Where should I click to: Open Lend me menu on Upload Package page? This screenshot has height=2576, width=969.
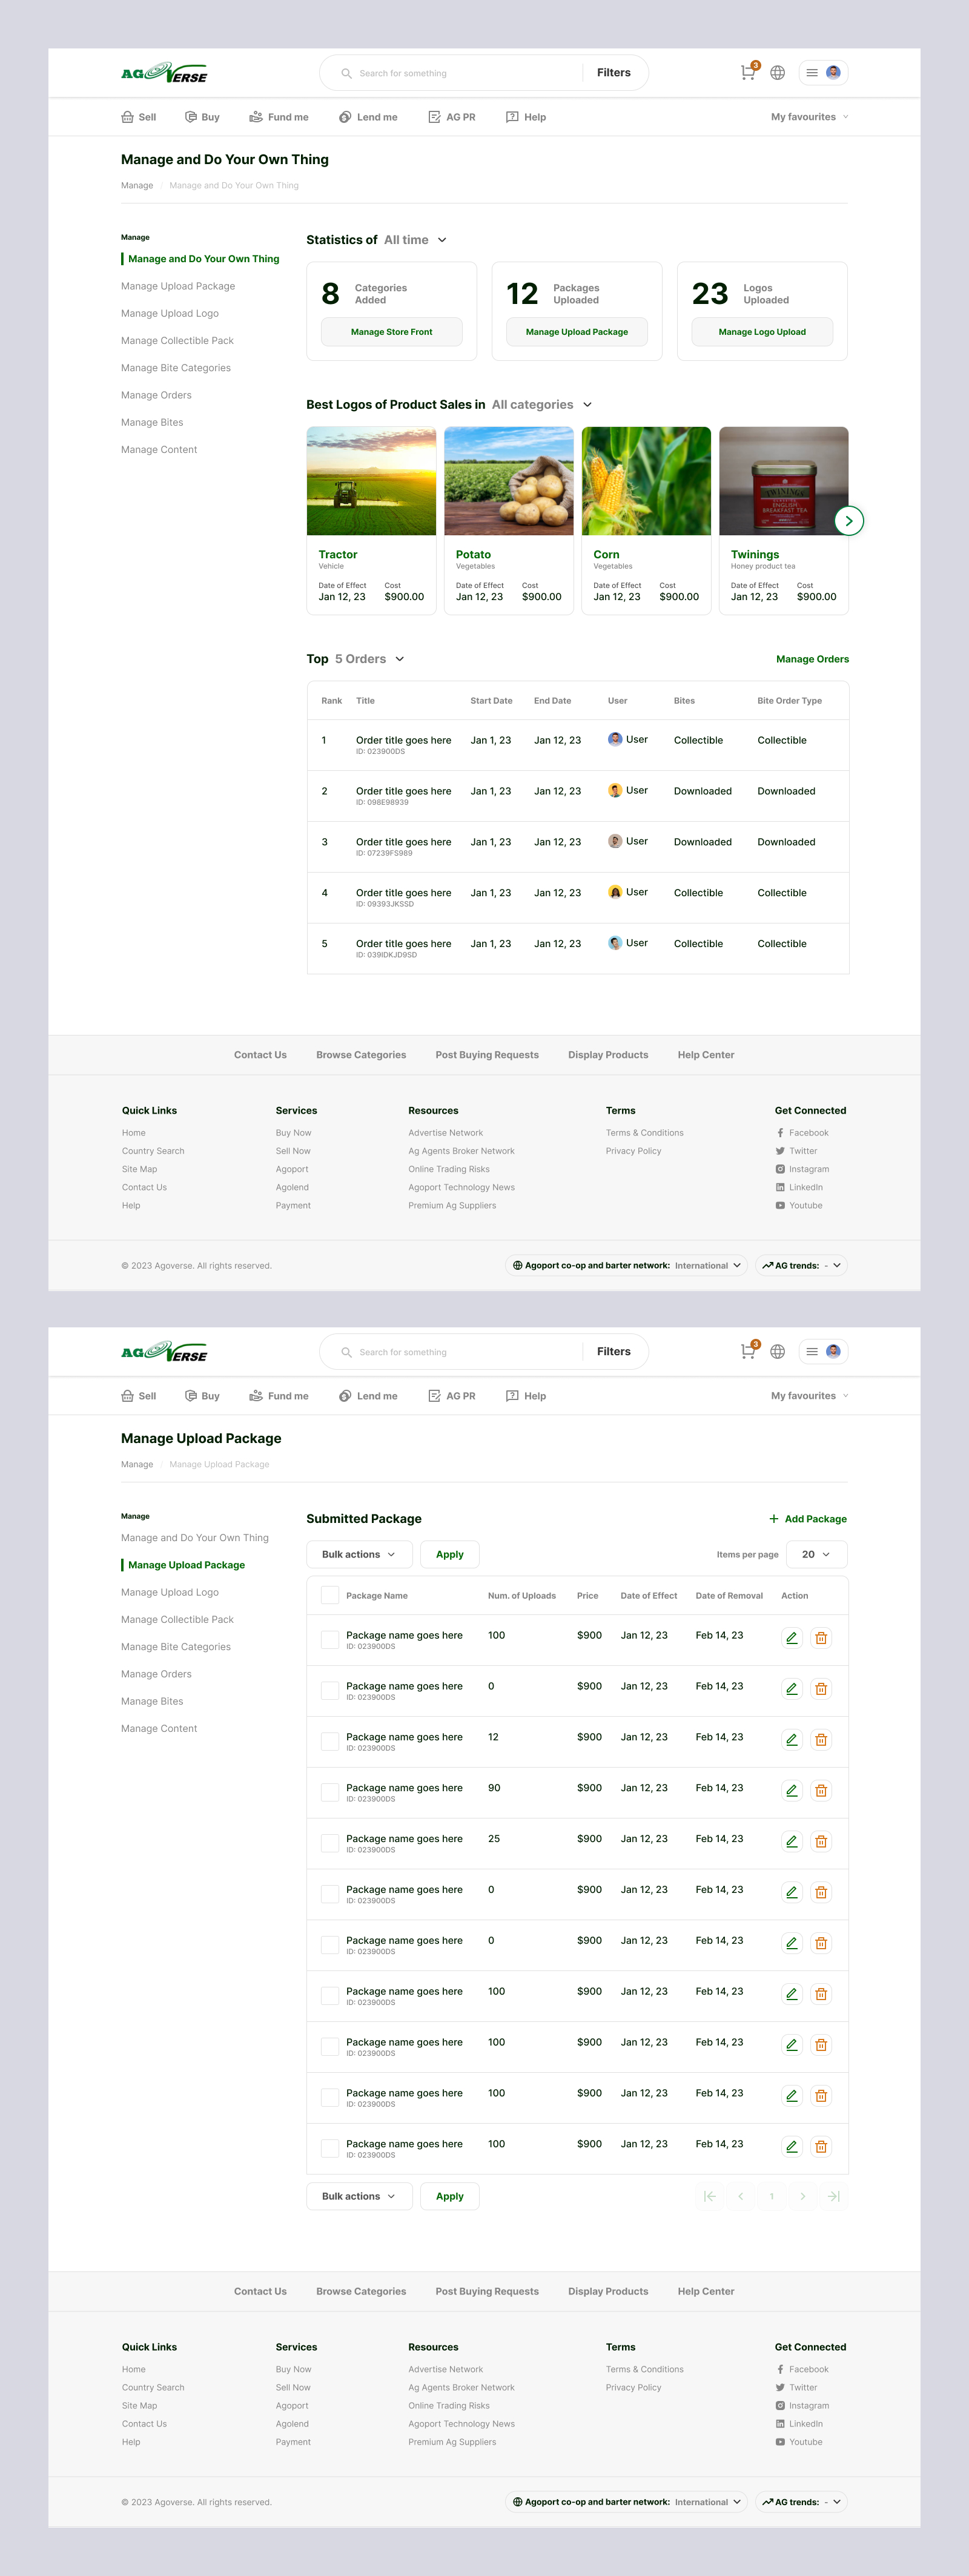(368, 1396)
